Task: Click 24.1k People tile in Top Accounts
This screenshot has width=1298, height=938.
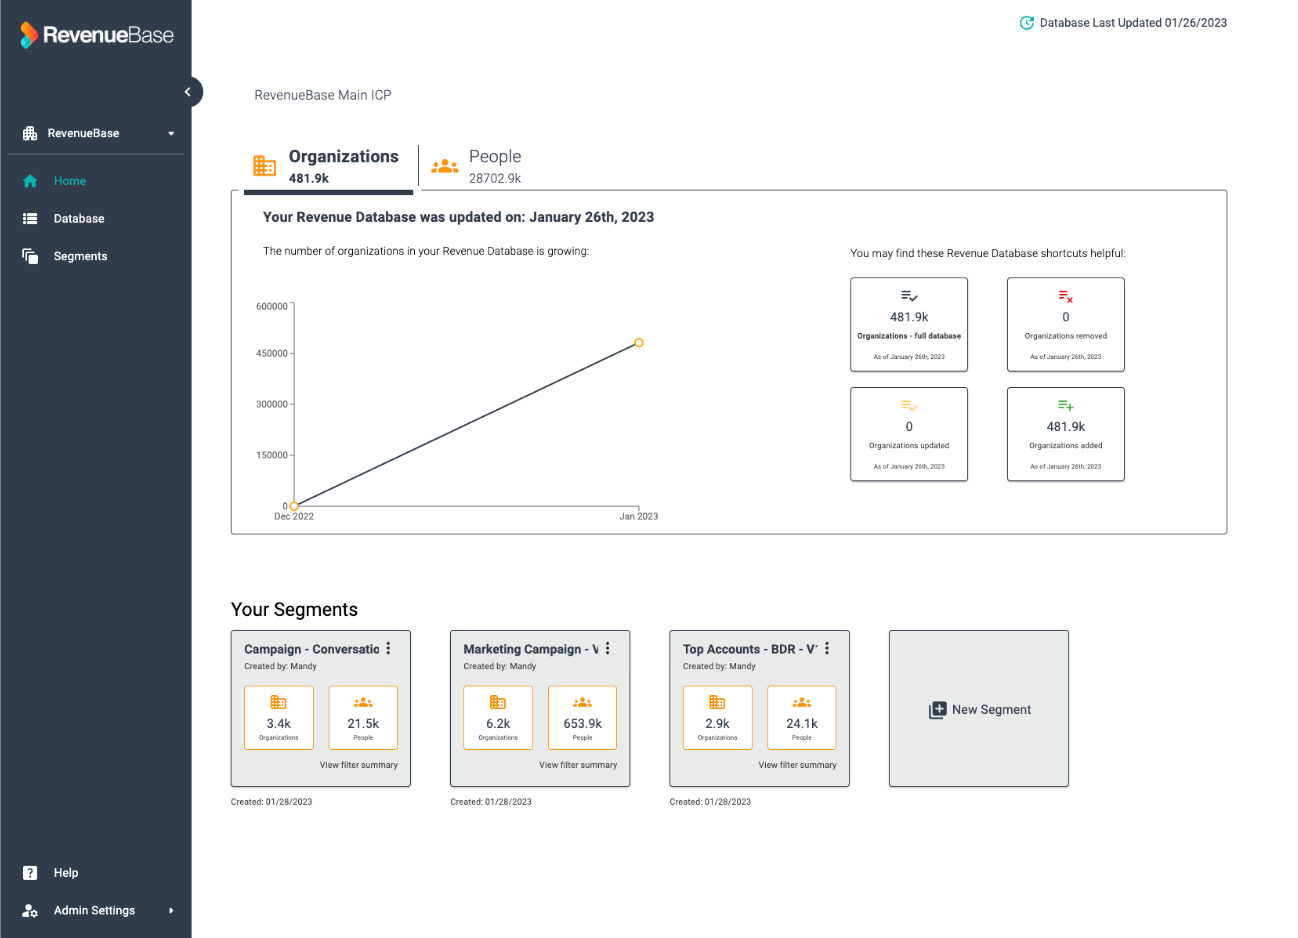Action: (802, 717)
